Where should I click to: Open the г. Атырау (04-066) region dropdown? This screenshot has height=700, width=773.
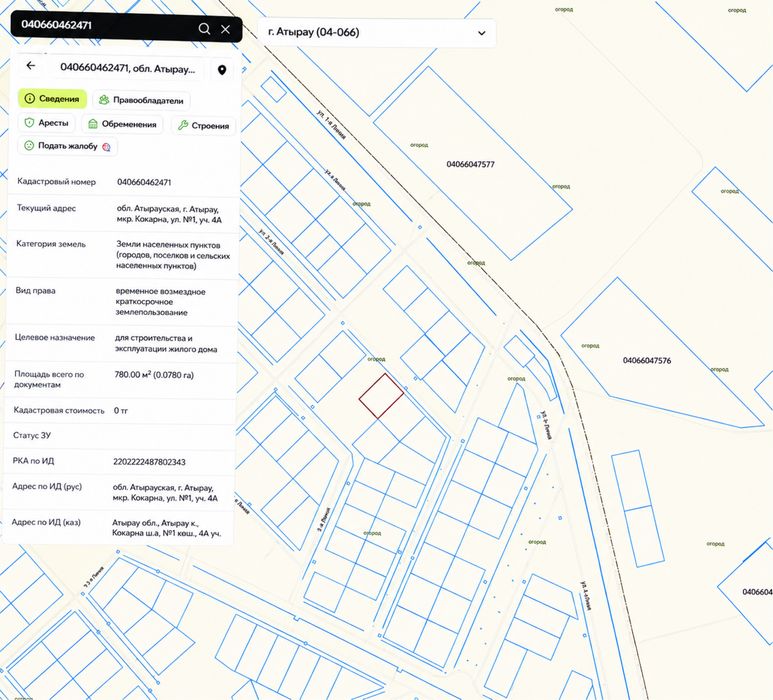(x=377, y=33)
